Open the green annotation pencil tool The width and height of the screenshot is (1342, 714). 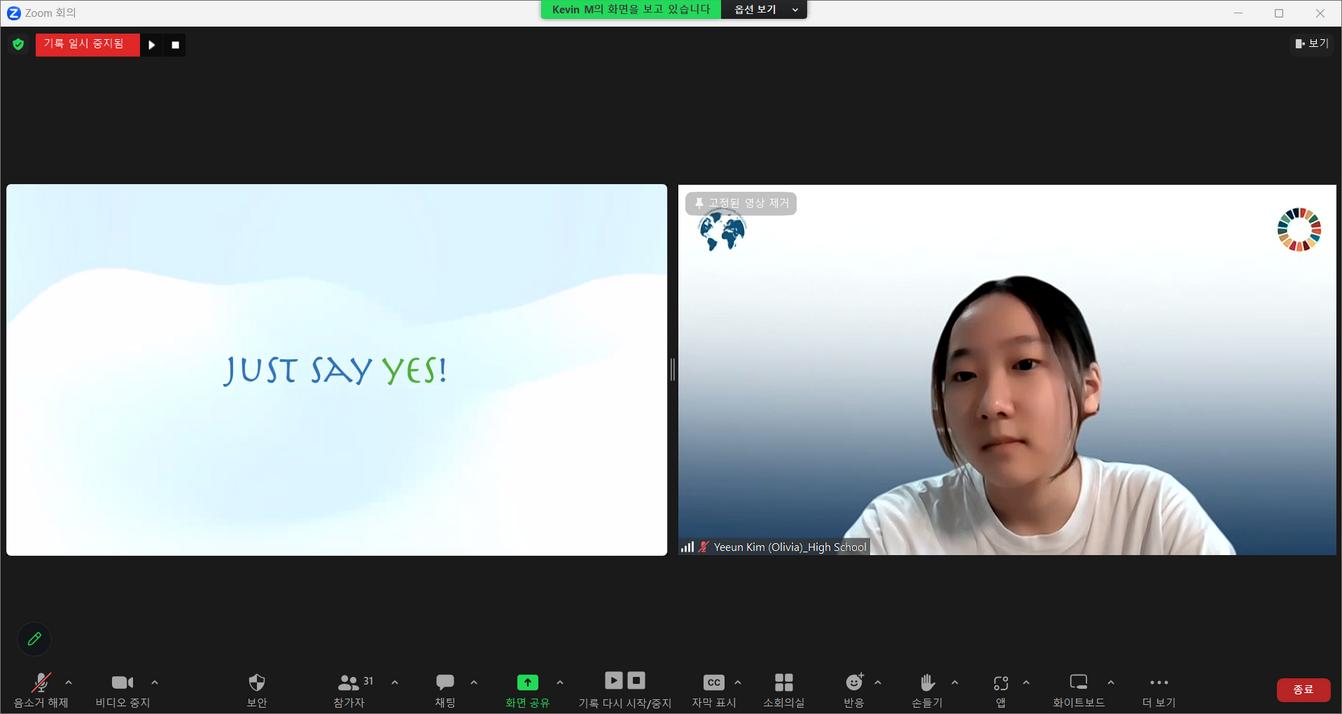34,639
